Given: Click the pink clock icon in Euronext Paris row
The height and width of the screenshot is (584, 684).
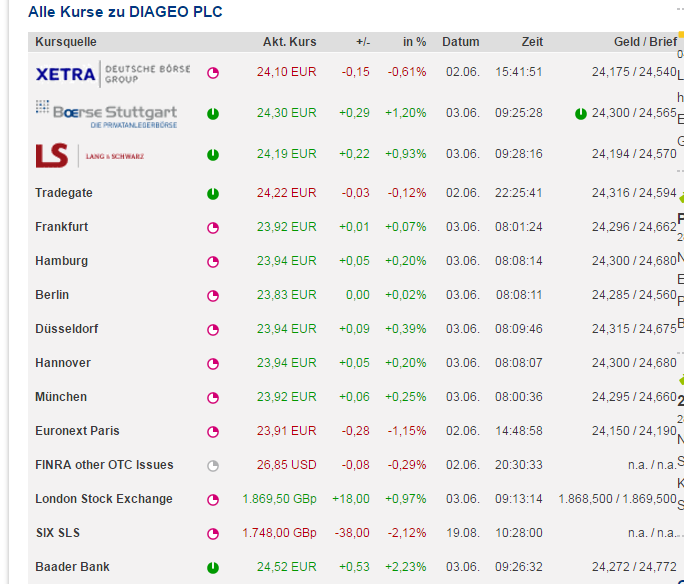Looking at the screenshot, I should [213, 432].
